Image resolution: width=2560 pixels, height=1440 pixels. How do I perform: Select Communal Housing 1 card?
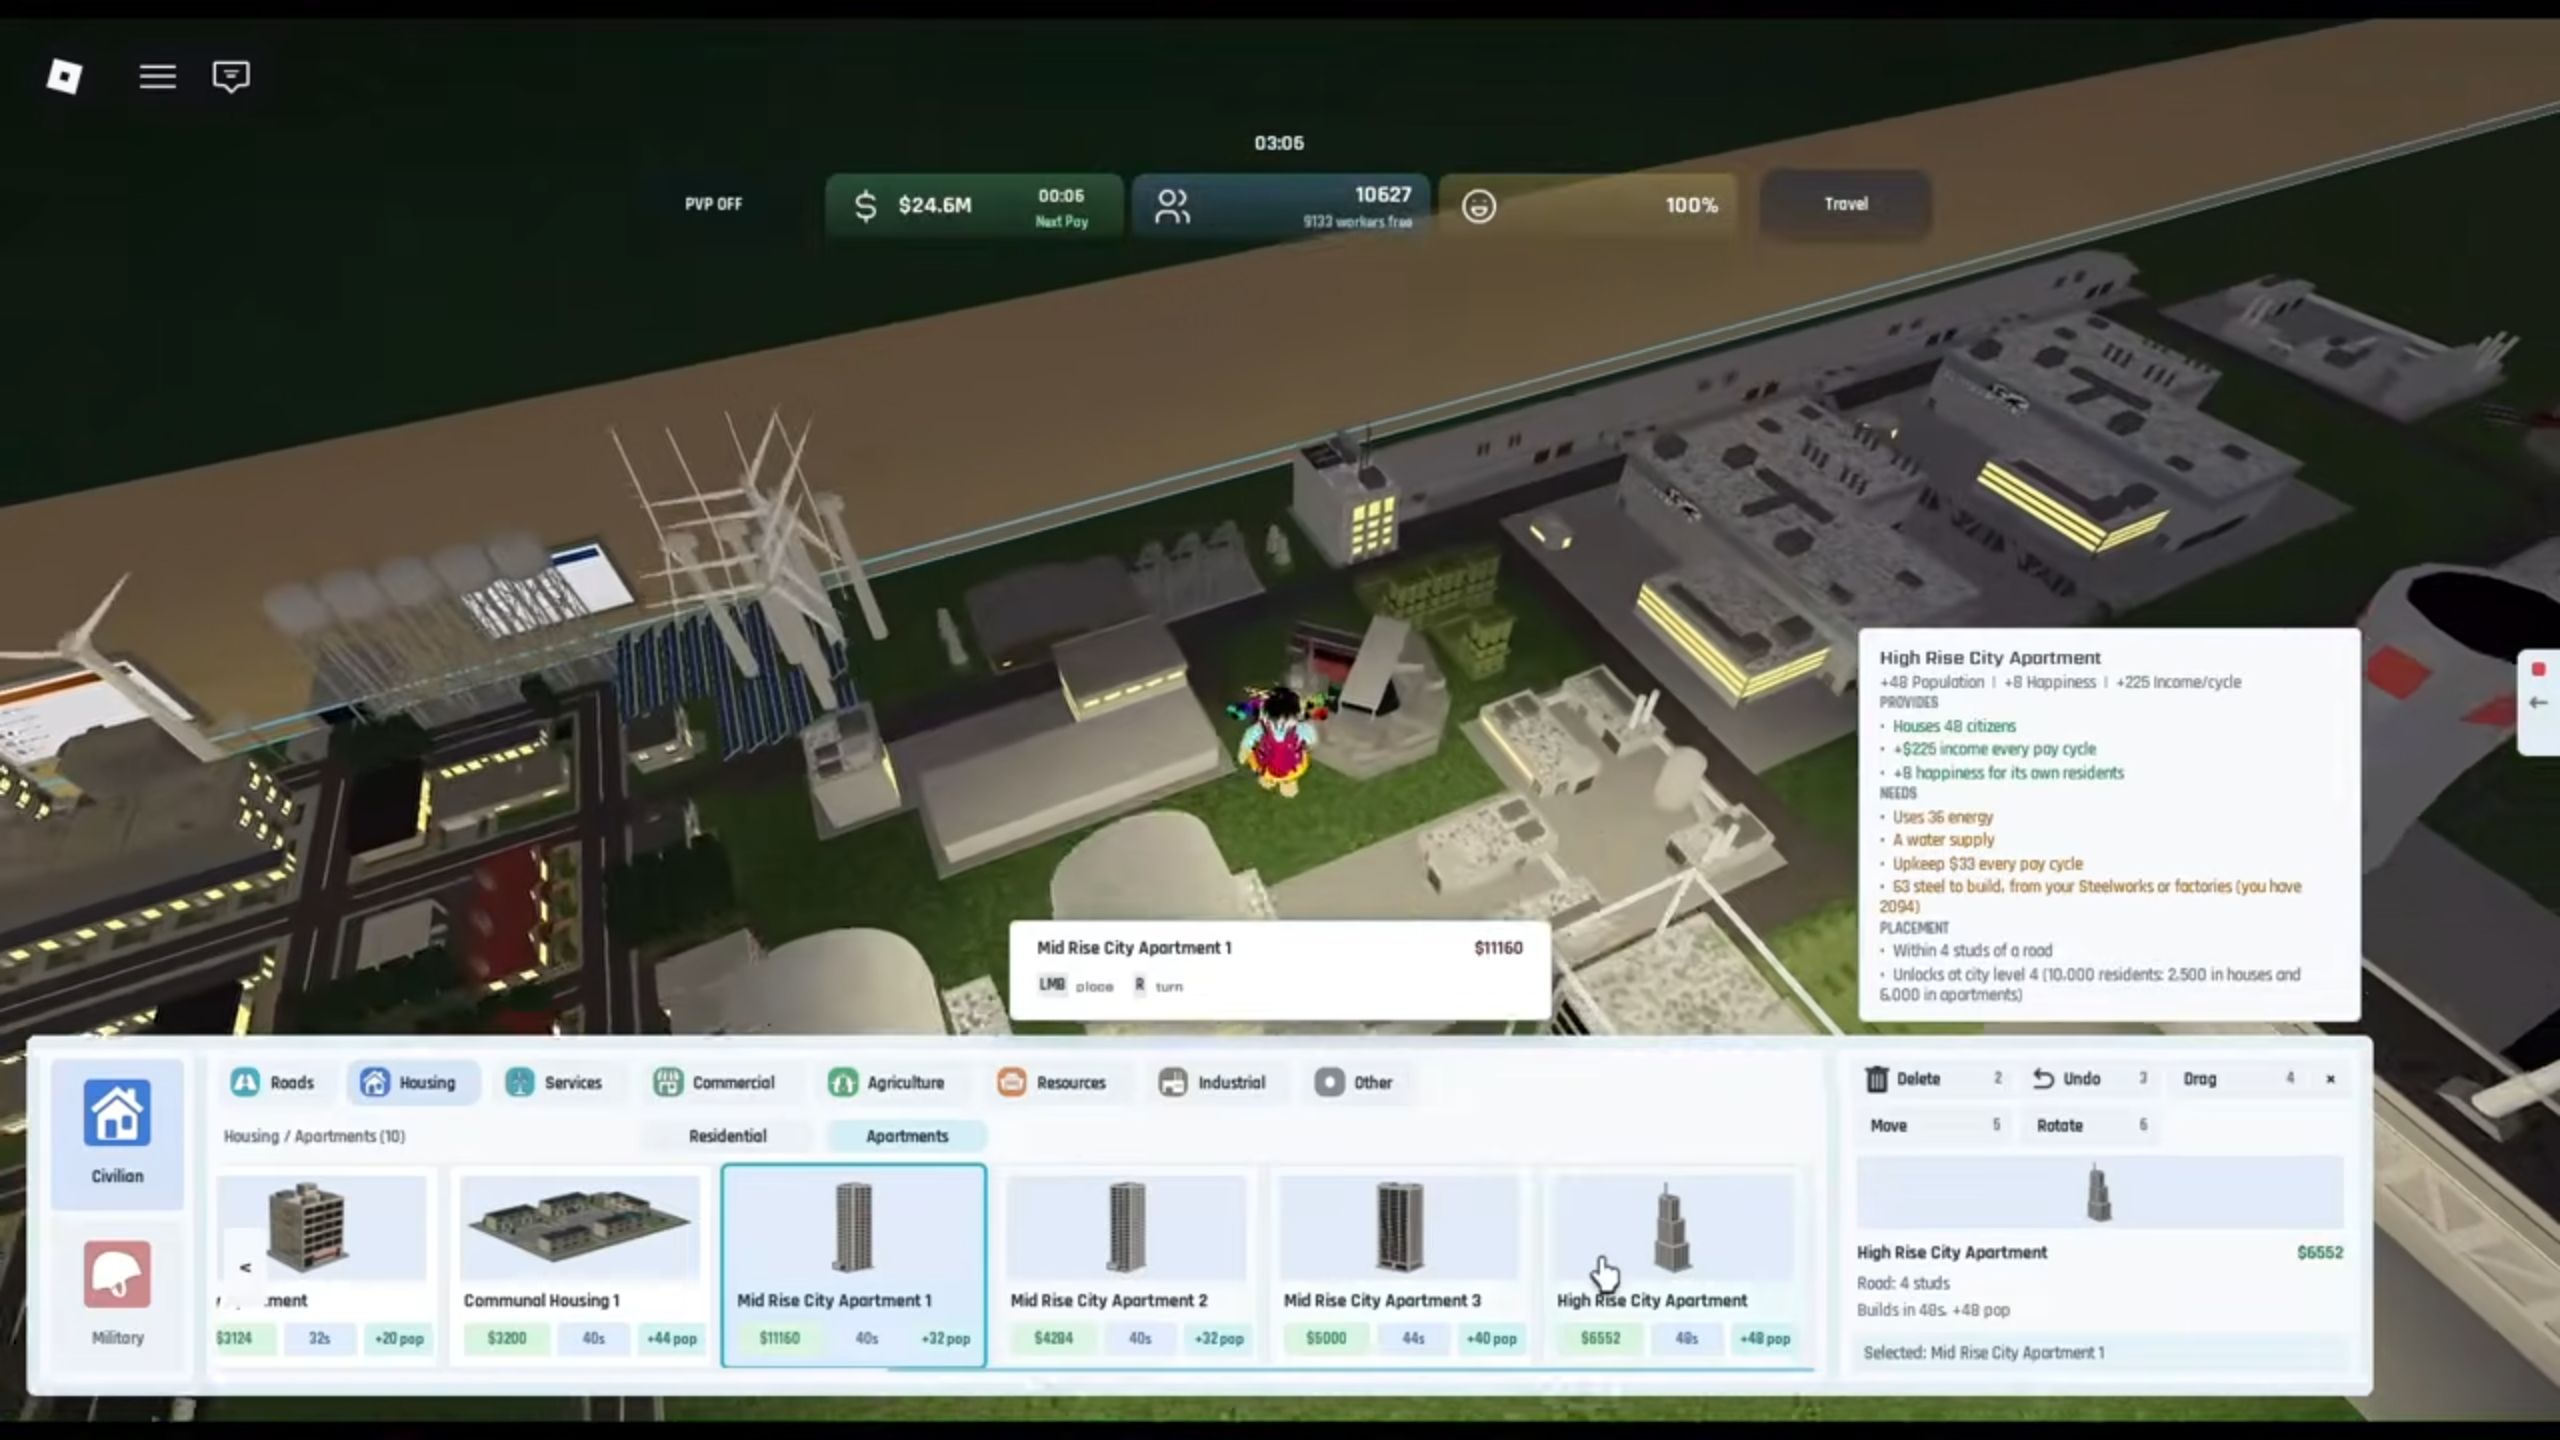click(x=579, y=1265)
